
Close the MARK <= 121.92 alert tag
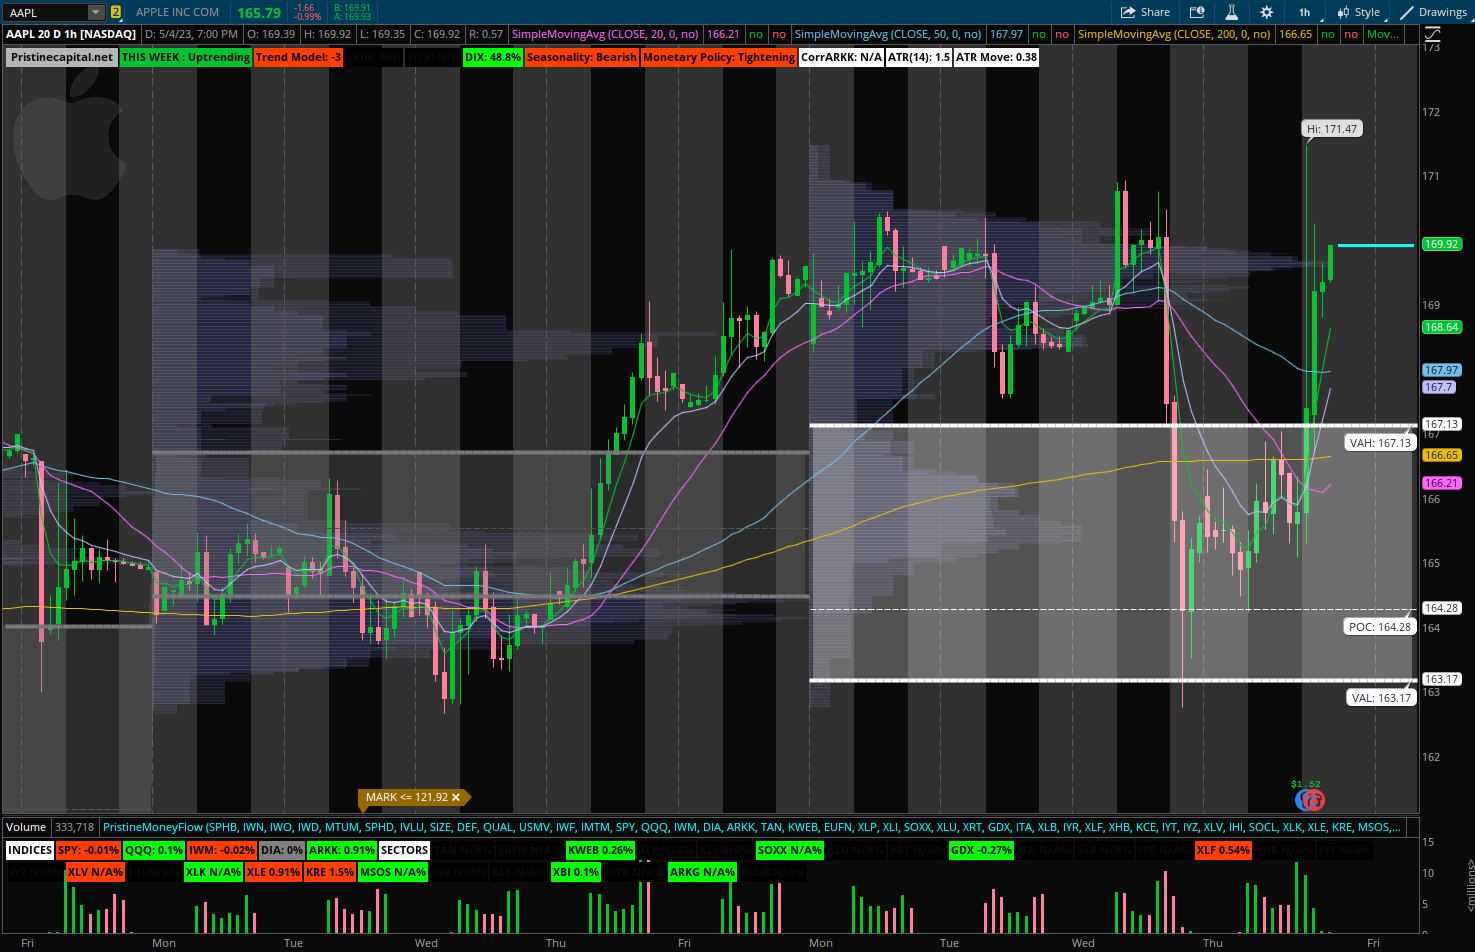point(456,797)
